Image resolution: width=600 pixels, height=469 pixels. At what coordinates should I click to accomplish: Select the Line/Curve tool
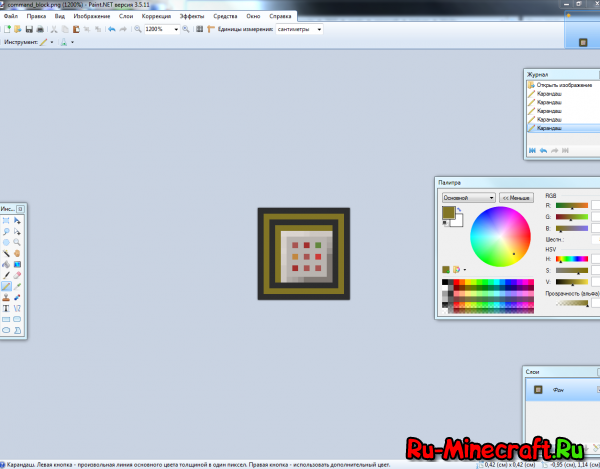point(17,308)
